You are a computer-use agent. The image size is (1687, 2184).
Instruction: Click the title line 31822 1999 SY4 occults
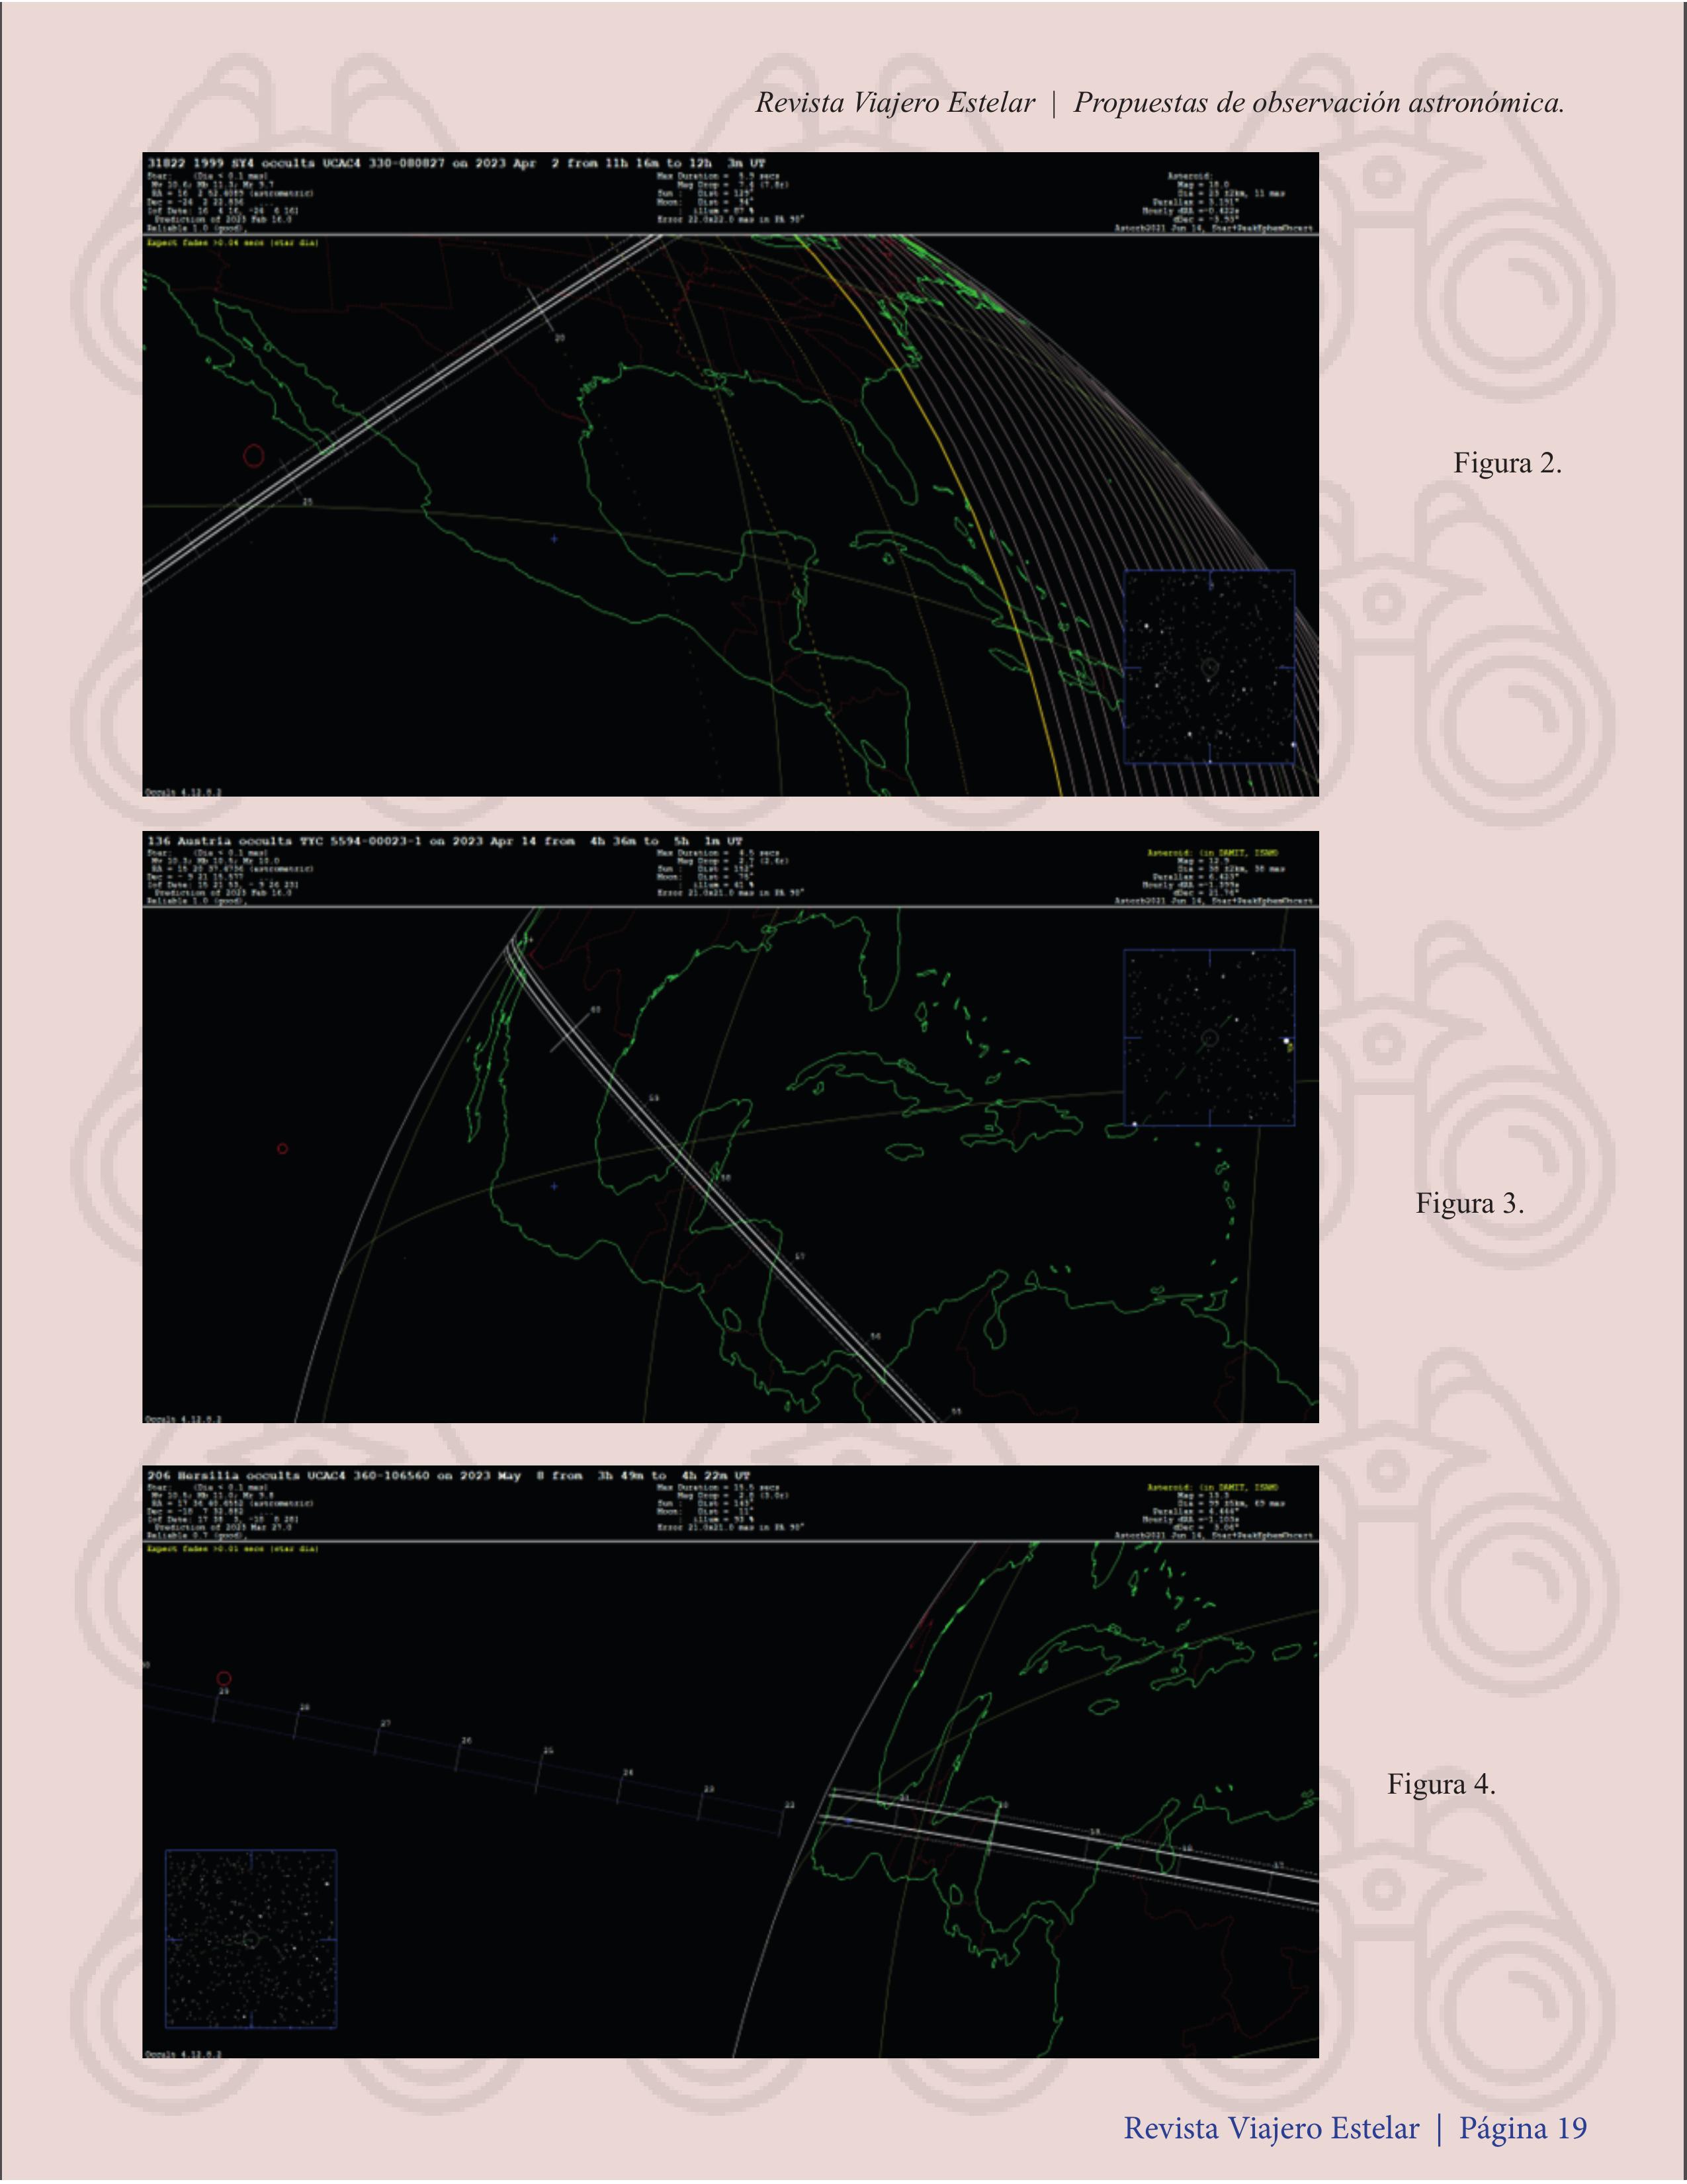coord(455,163)
